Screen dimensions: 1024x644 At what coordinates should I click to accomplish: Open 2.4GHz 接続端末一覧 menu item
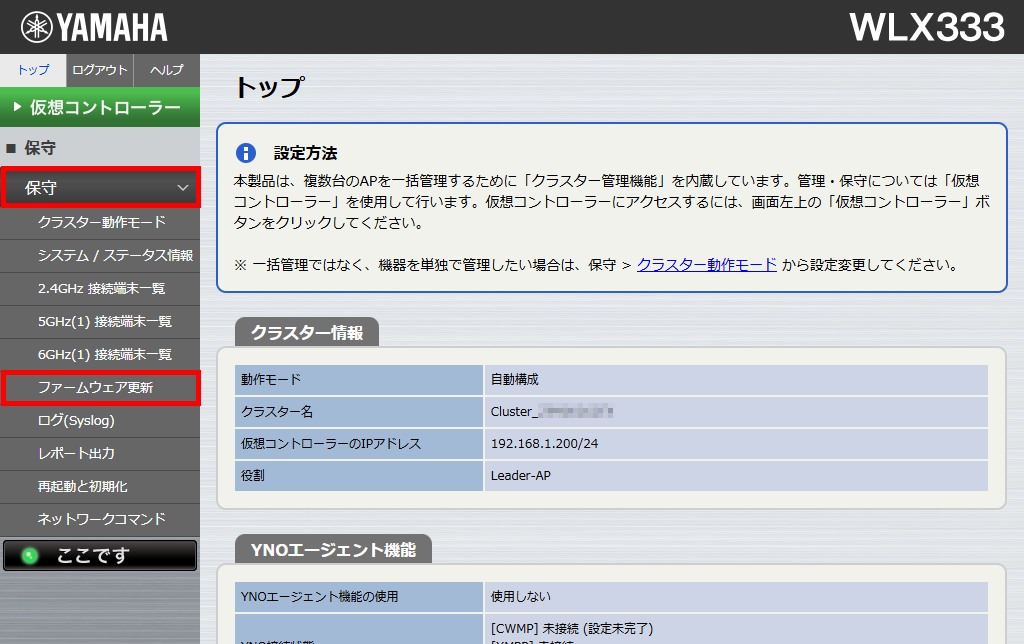(x=100, y=289)
